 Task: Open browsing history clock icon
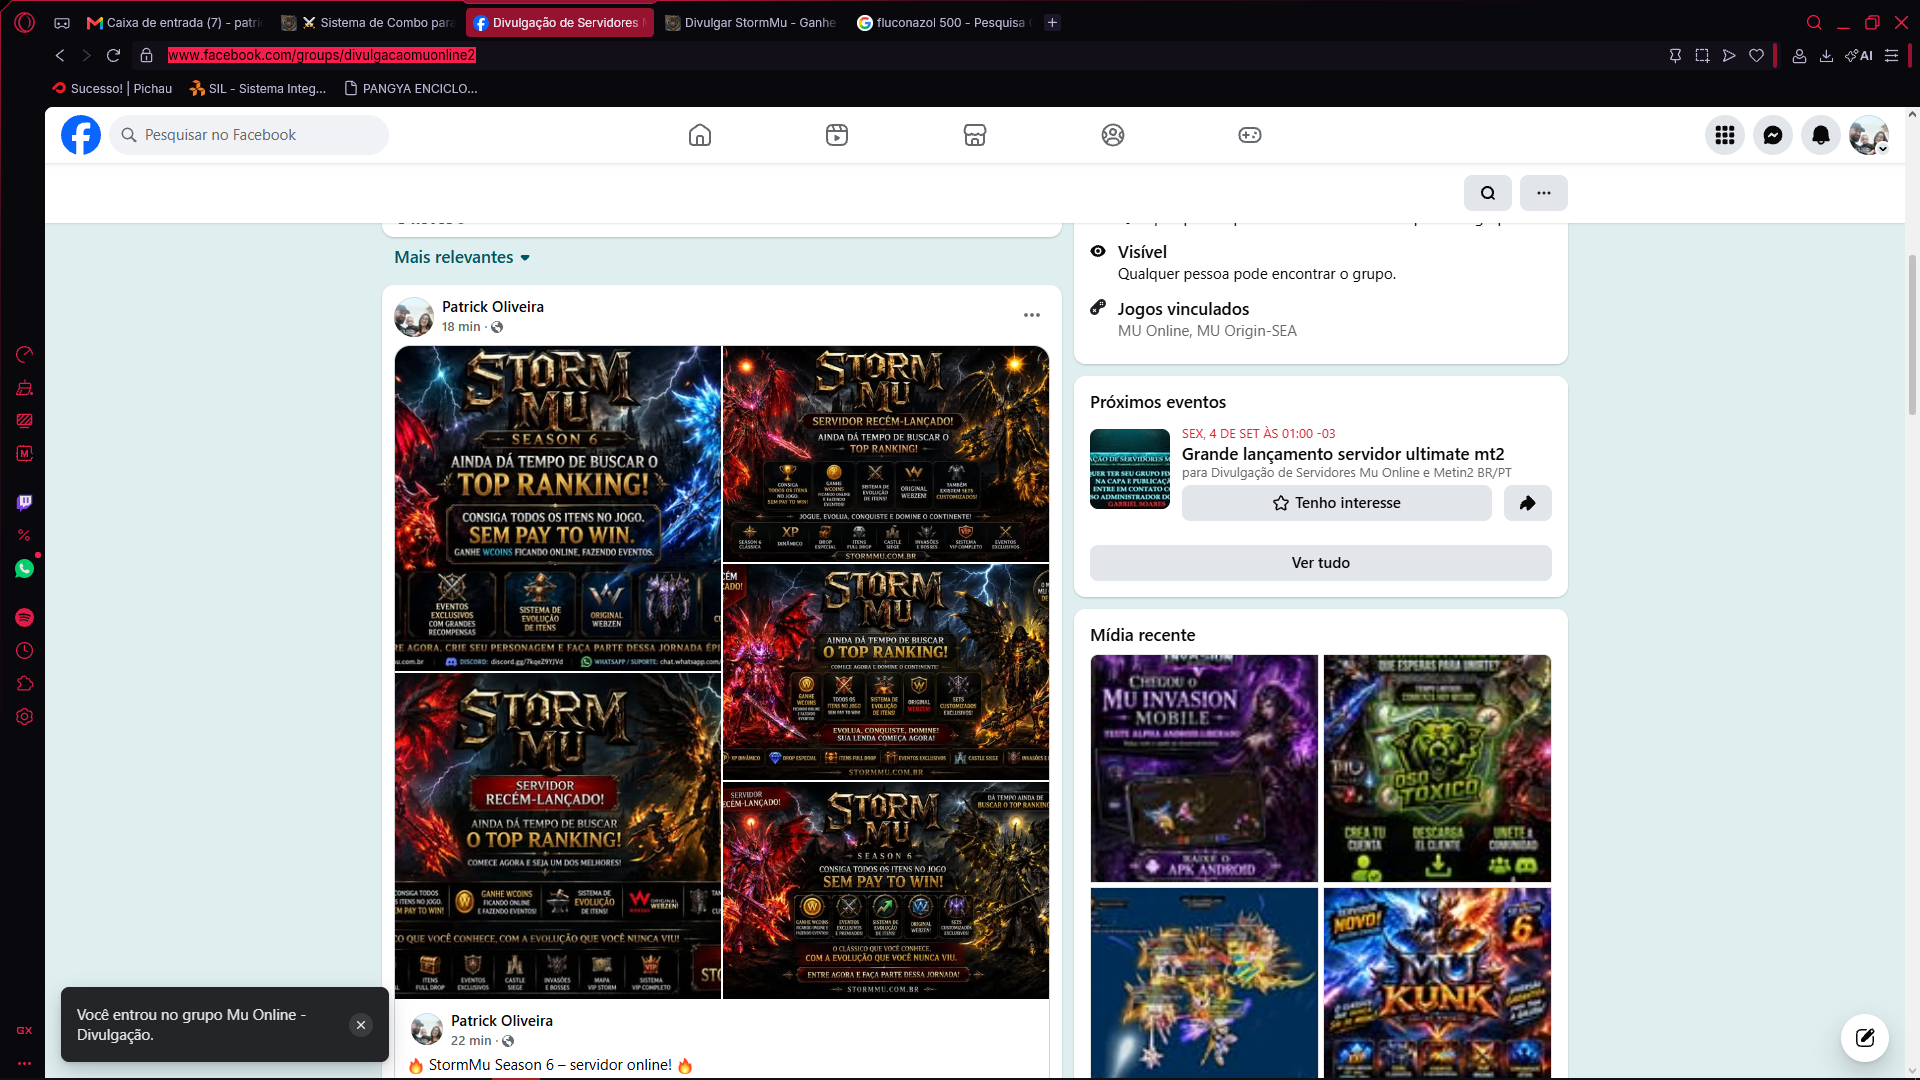tap(25, 651)
